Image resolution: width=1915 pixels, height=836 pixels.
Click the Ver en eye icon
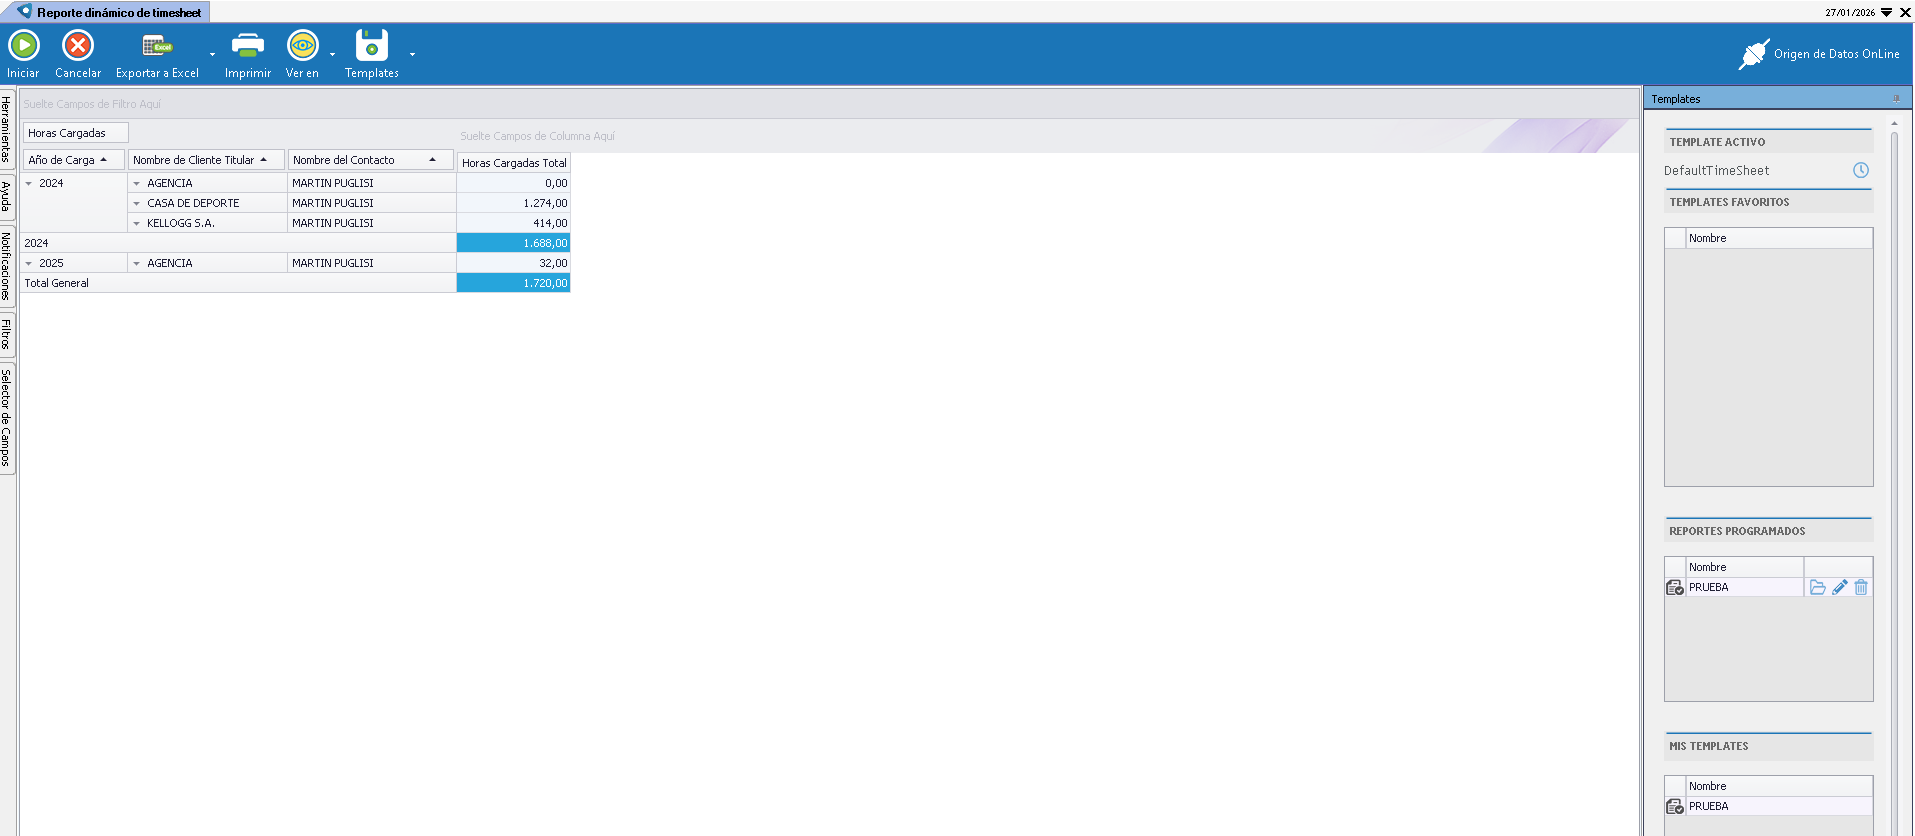tap(302, 46)
